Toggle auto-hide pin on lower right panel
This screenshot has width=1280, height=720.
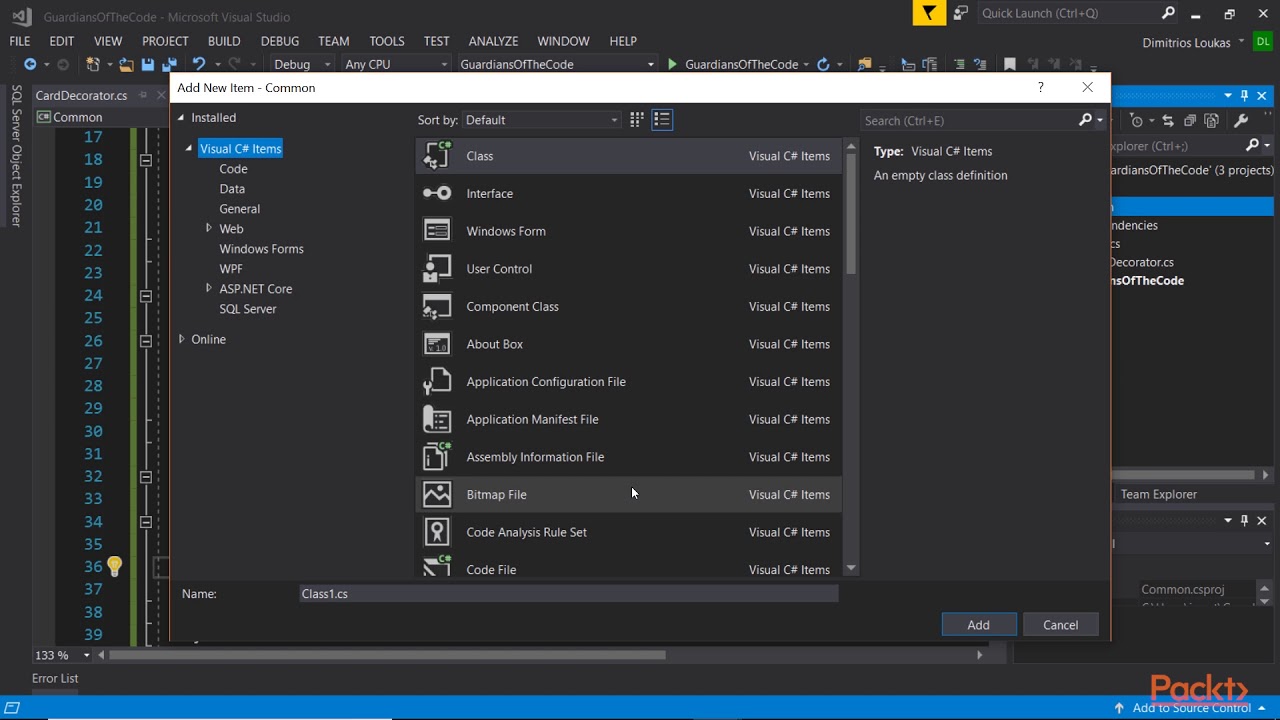1244,520
